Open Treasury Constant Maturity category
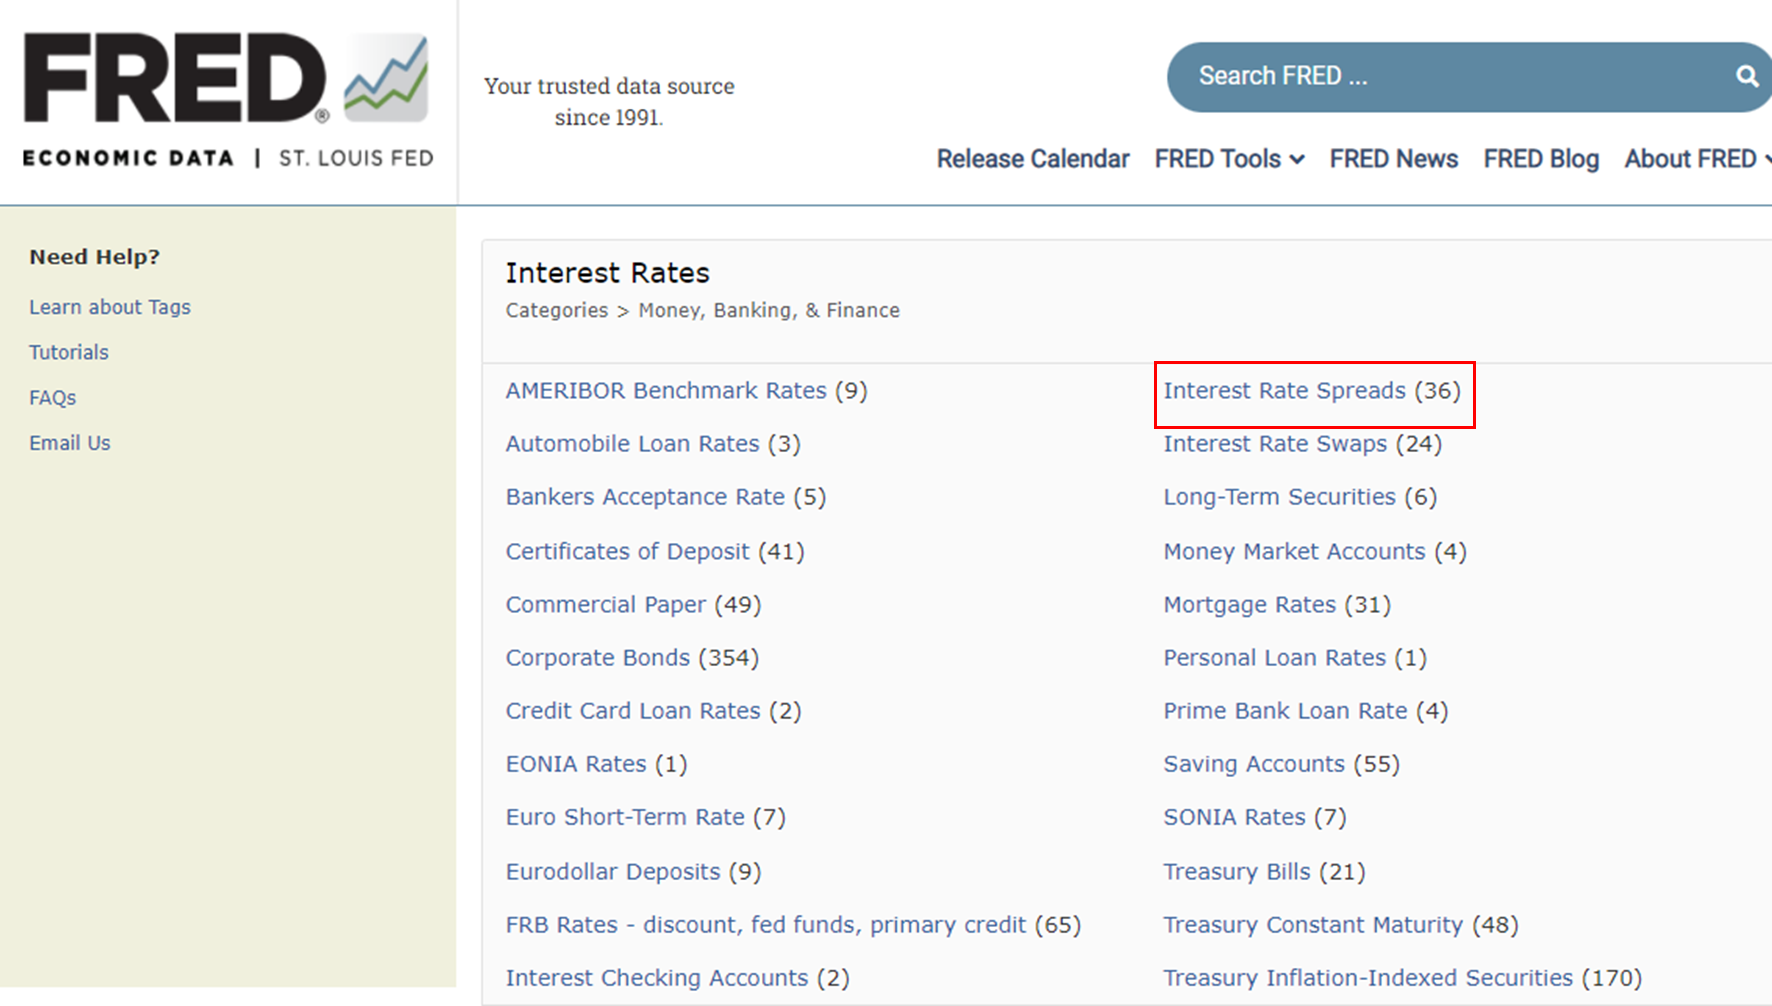1772x1006 pixels. click(x=1313, y=924)
